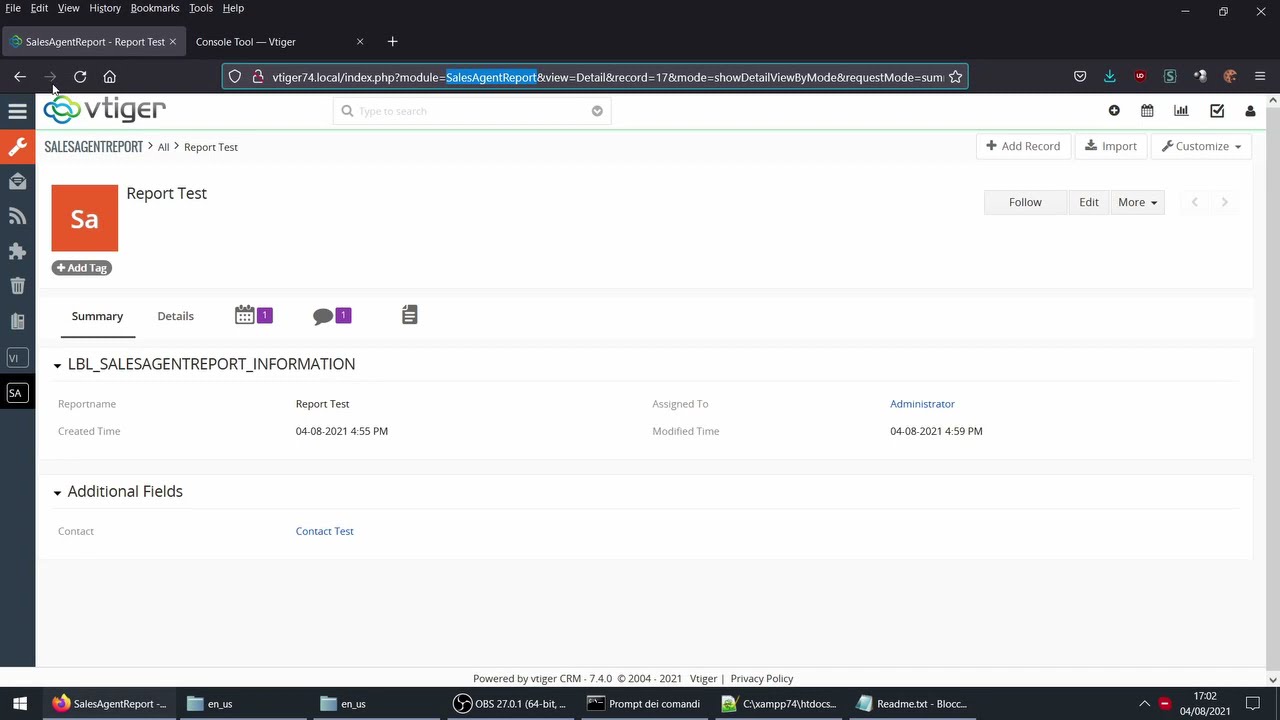Open the Help menu in Firefox
This screenshot has height=720, width=1280.
pos(233,8)
